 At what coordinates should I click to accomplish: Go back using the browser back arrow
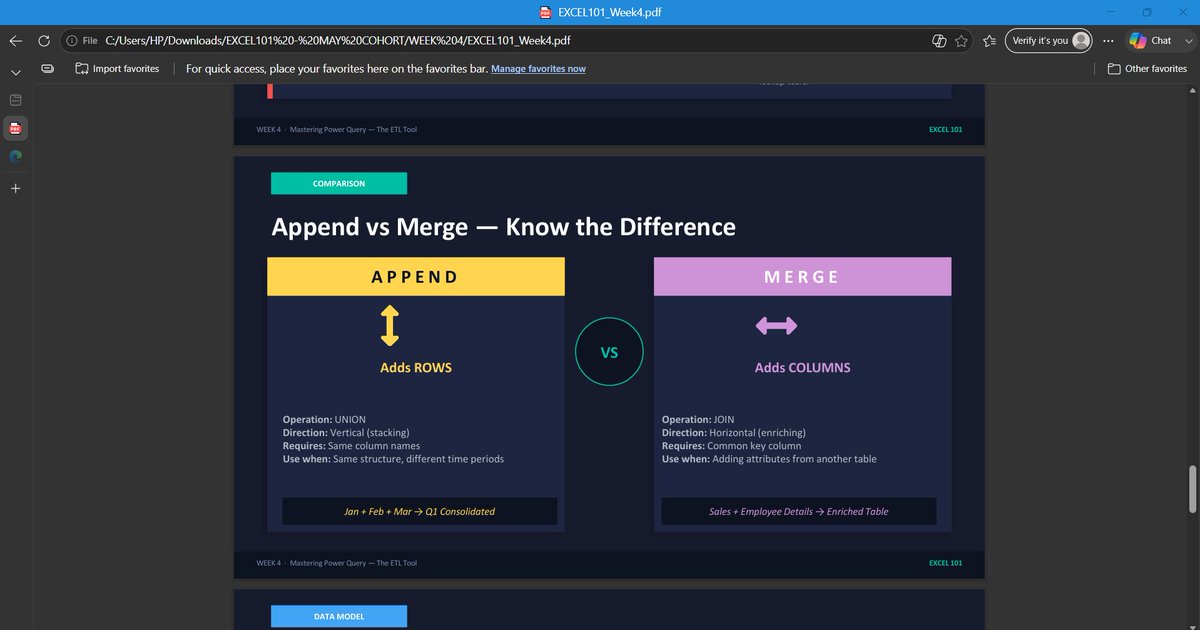pos(16,41)
